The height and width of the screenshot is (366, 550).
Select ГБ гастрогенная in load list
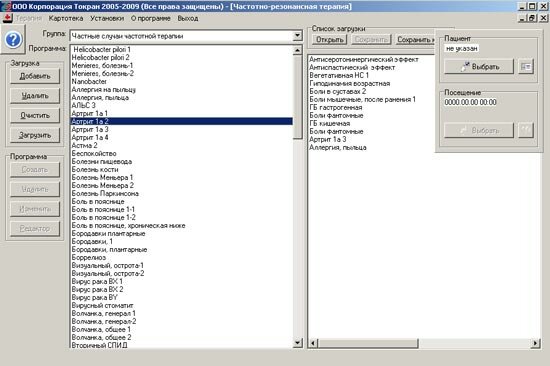tap(336, 108)
